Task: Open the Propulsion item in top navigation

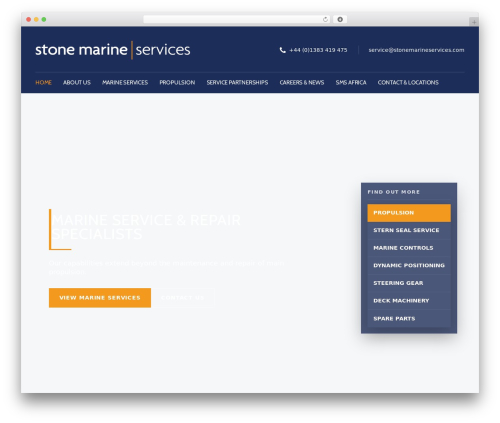Action: pos(177,82)
